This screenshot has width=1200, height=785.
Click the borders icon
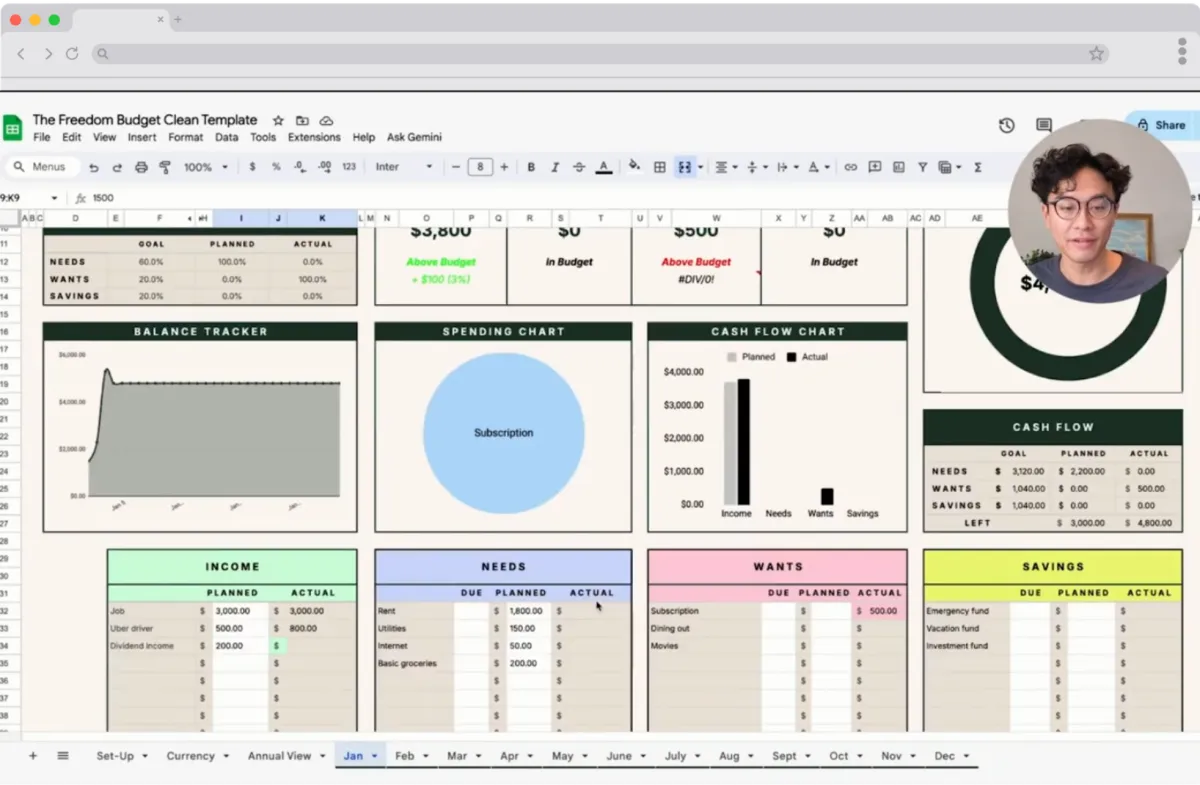[x=660, y=167]
